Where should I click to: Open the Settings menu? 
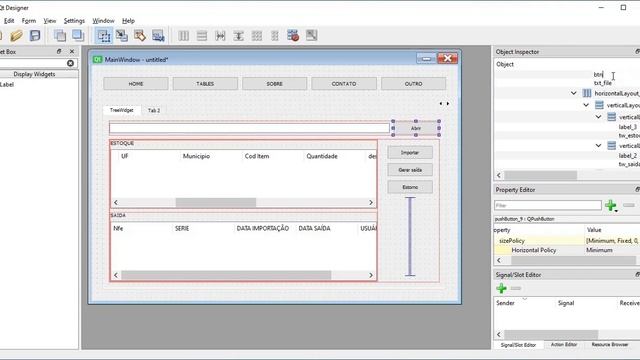[74, 20]
